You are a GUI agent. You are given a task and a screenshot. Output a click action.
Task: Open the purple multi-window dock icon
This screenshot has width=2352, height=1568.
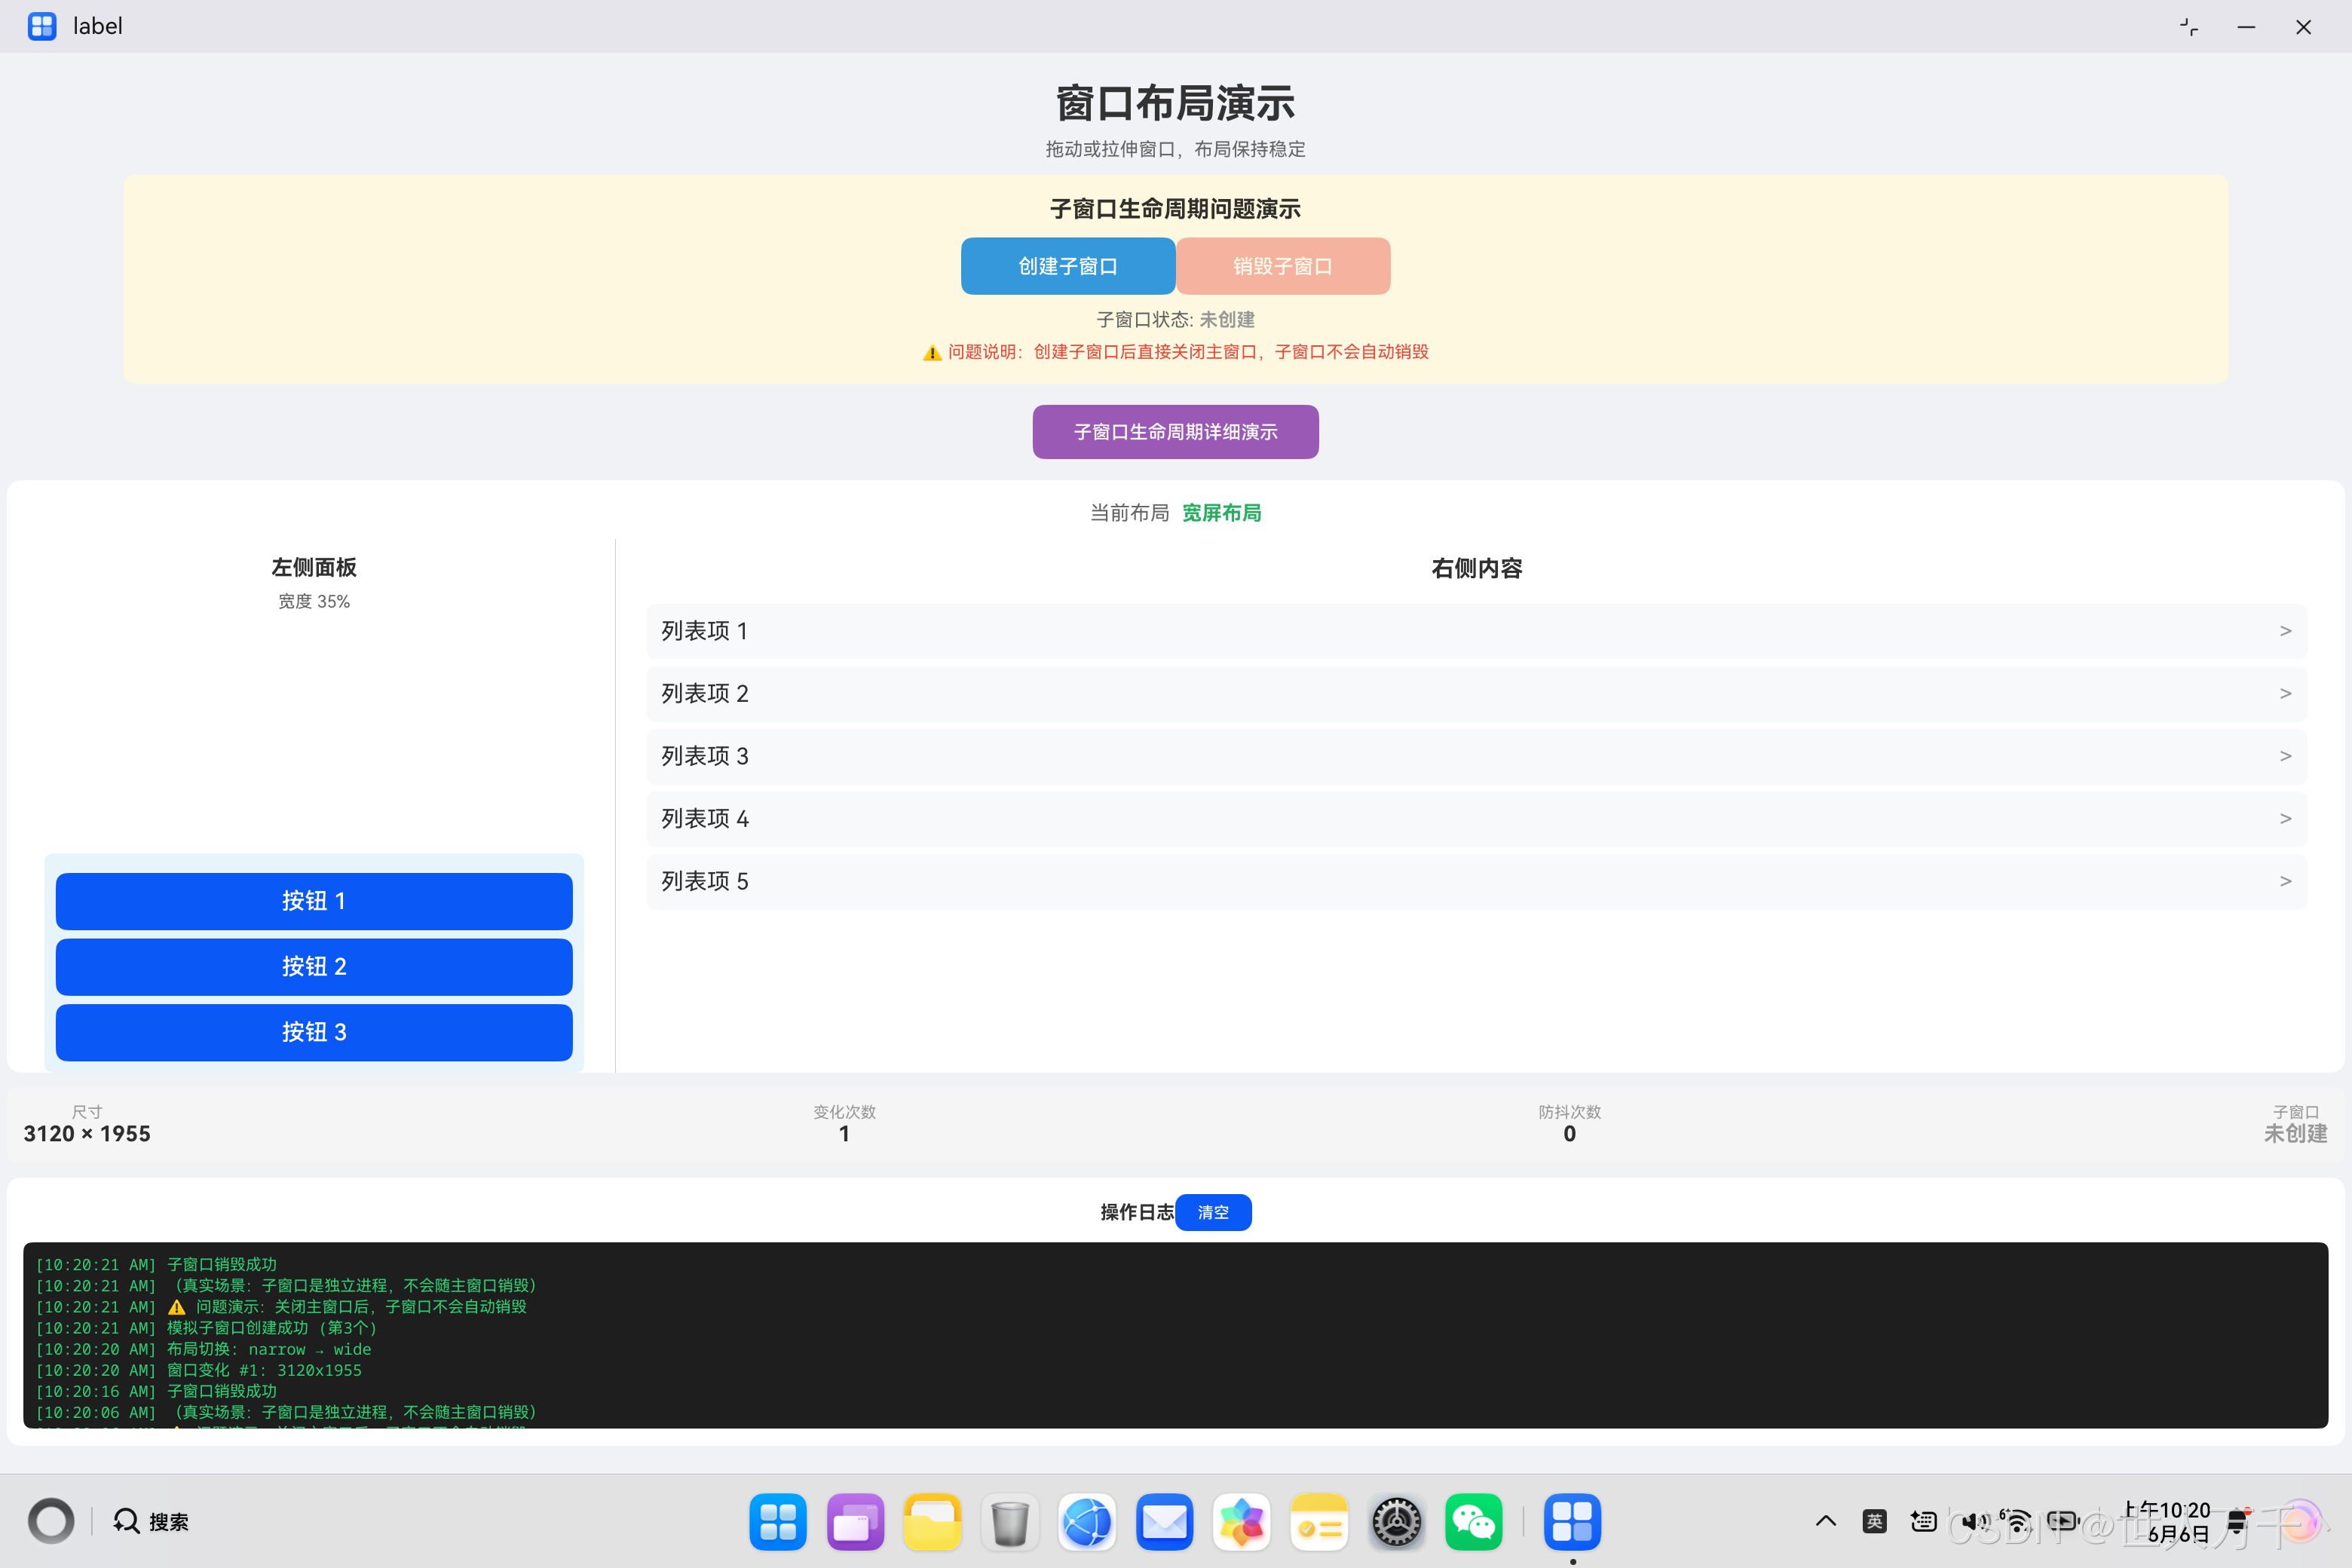click(x=855, y=1521)
